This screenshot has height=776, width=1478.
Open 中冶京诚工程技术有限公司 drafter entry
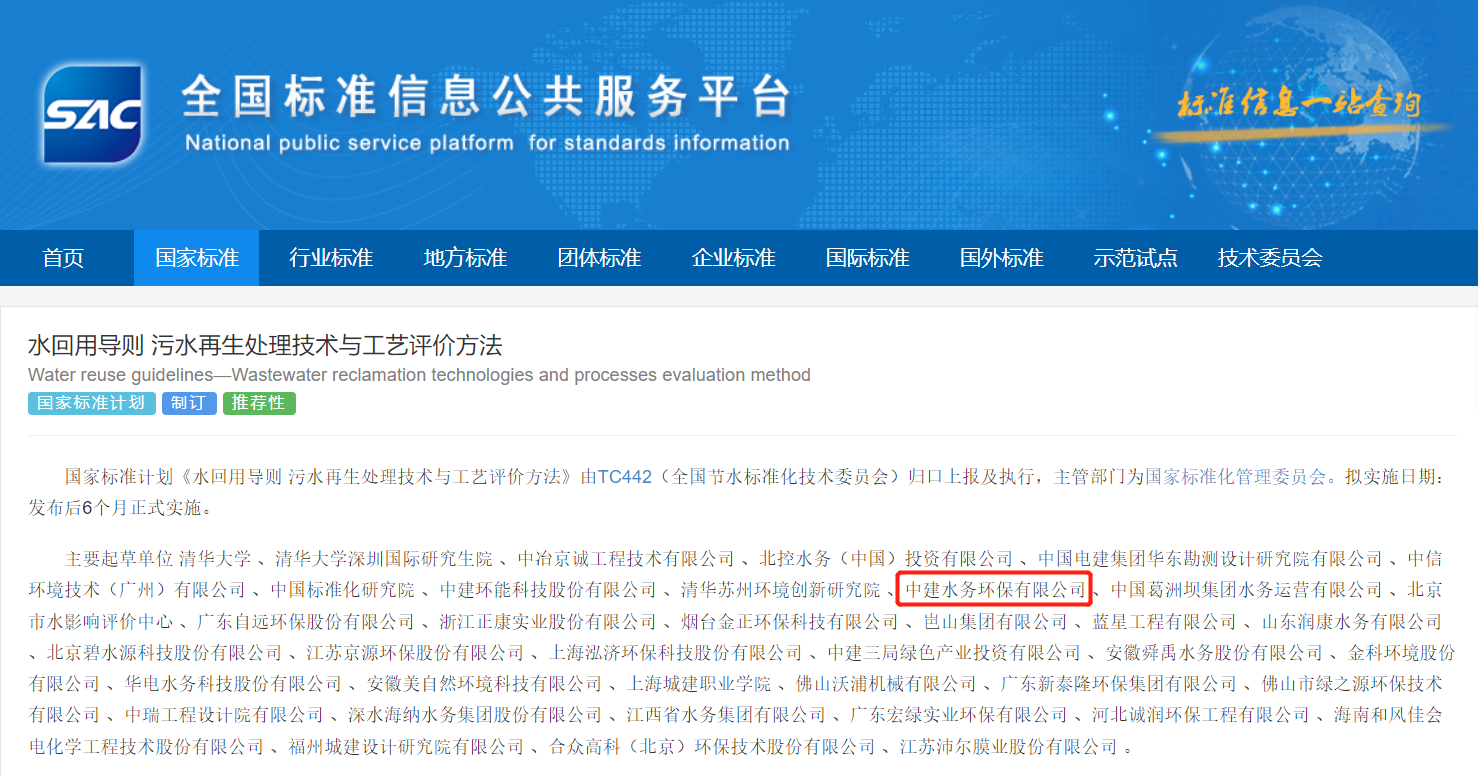pos(626,559)
